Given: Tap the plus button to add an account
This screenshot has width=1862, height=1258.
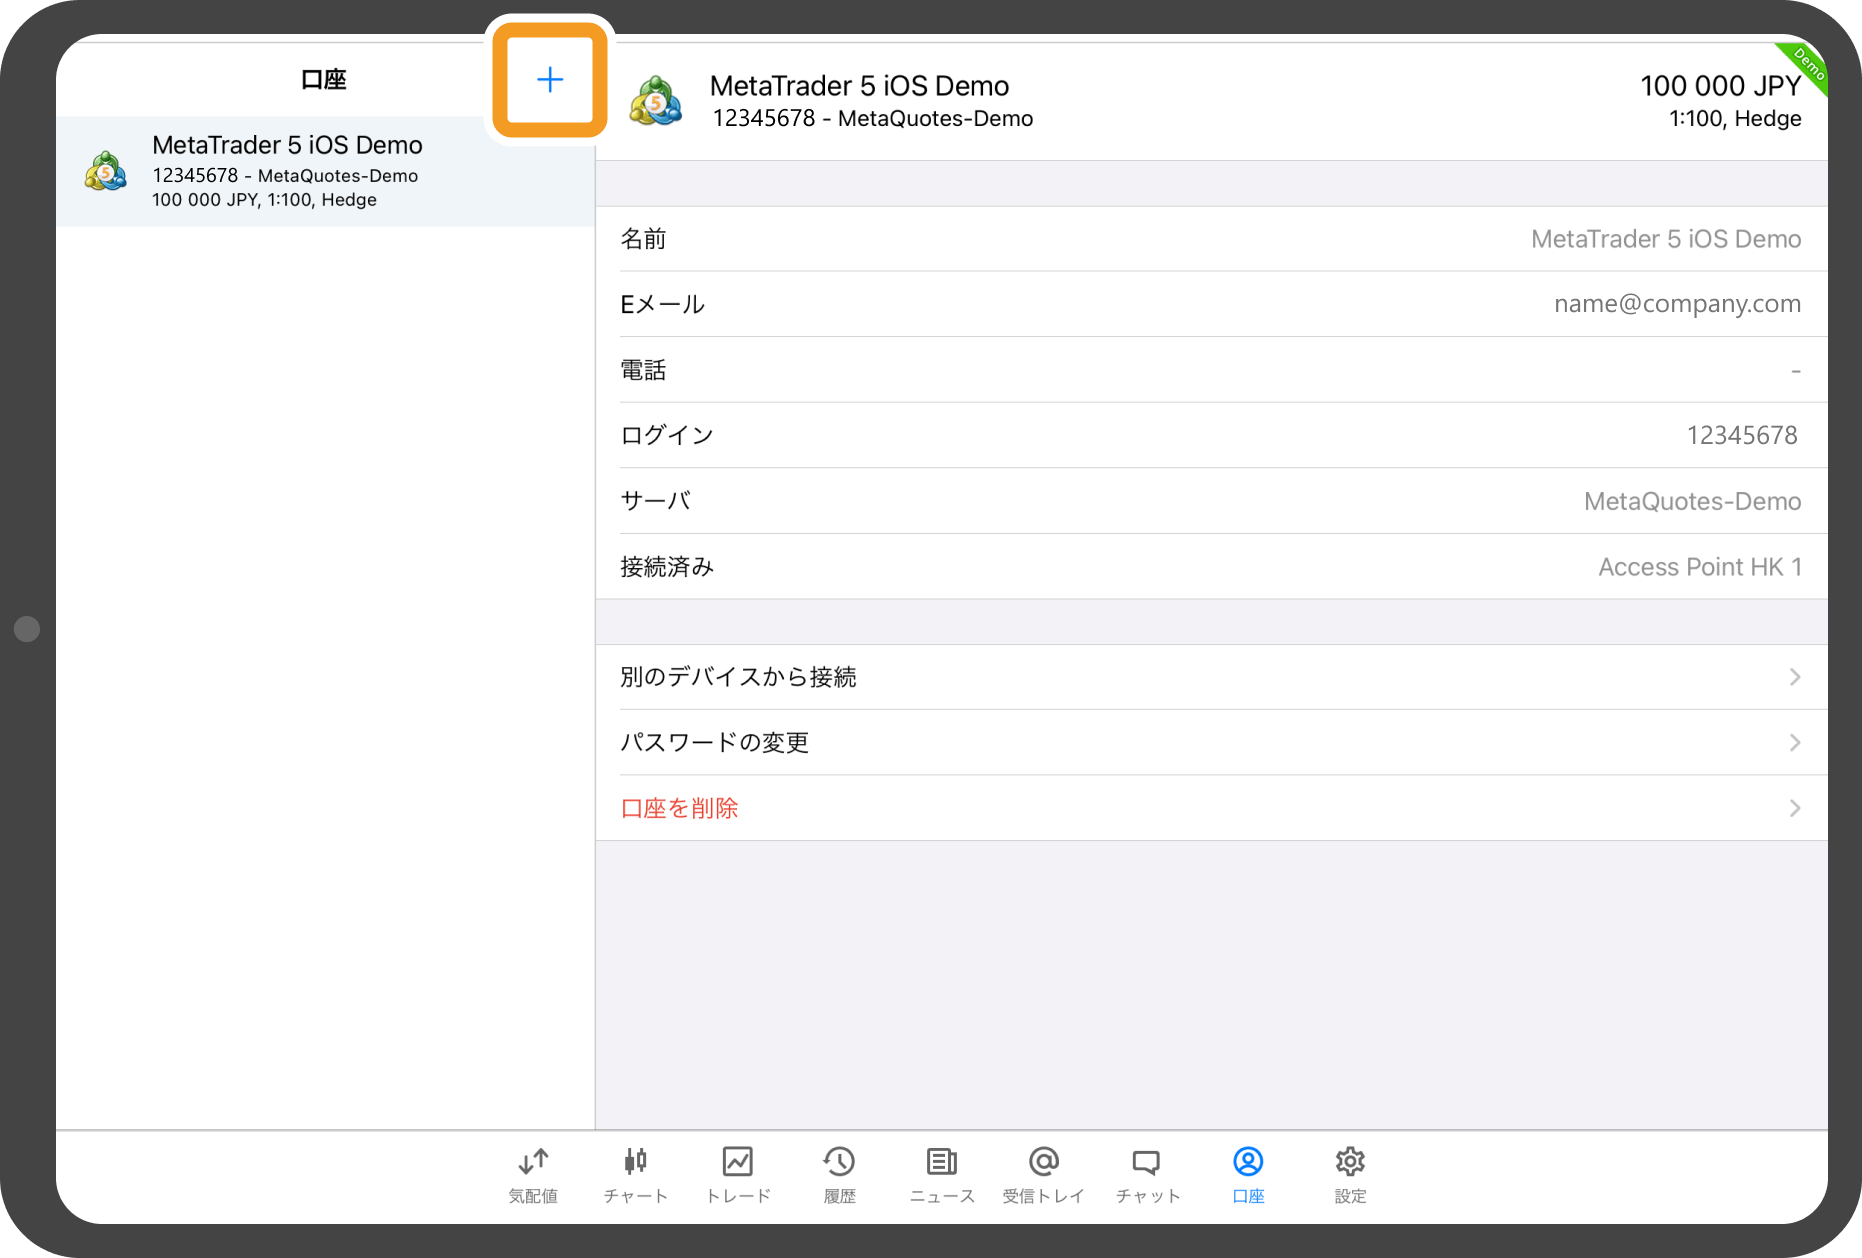Looking at the screenshot, I should click(x=549, y=79).
